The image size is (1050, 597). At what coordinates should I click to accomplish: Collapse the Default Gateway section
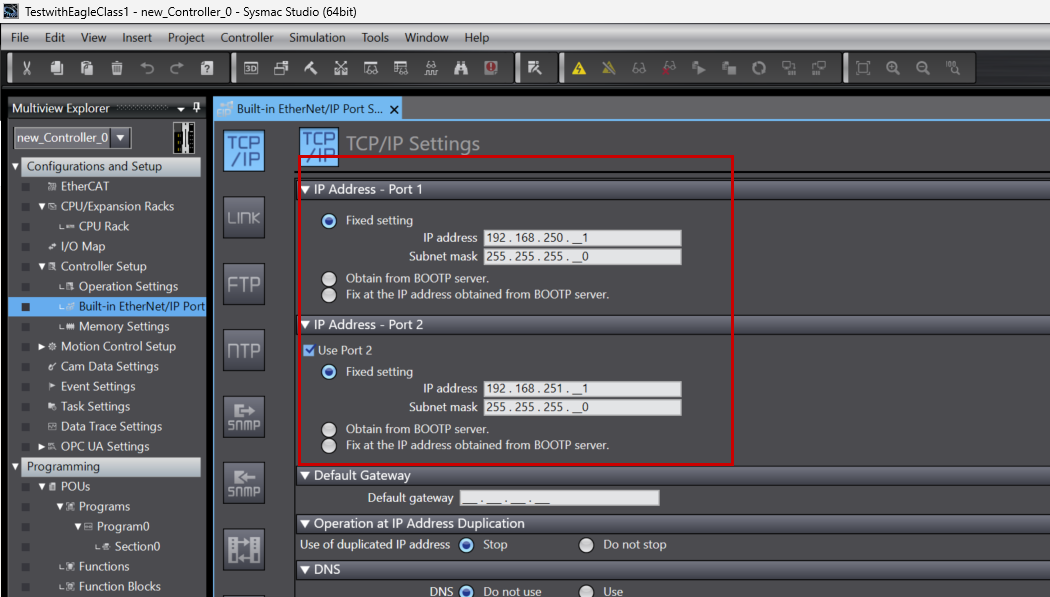(x=305, y=475)
